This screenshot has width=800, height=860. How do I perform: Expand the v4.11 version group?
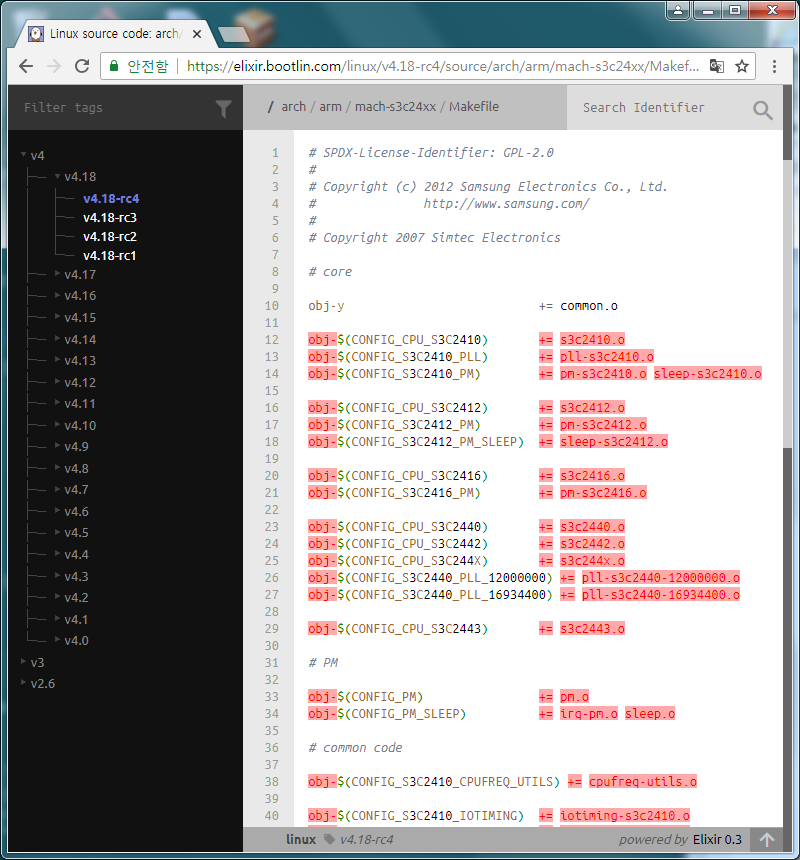(57, 403)
